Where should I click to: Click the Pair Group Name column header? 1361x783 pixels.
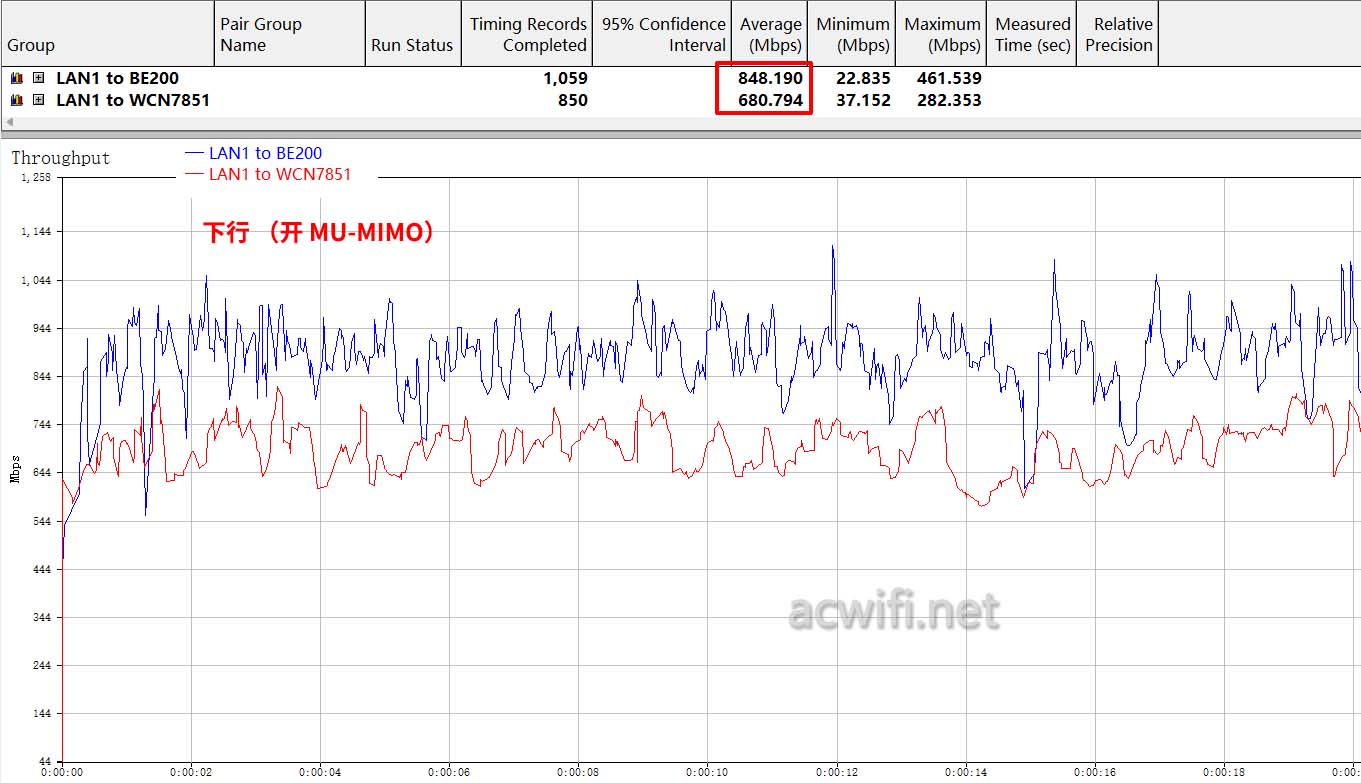[x=289, y=34]
